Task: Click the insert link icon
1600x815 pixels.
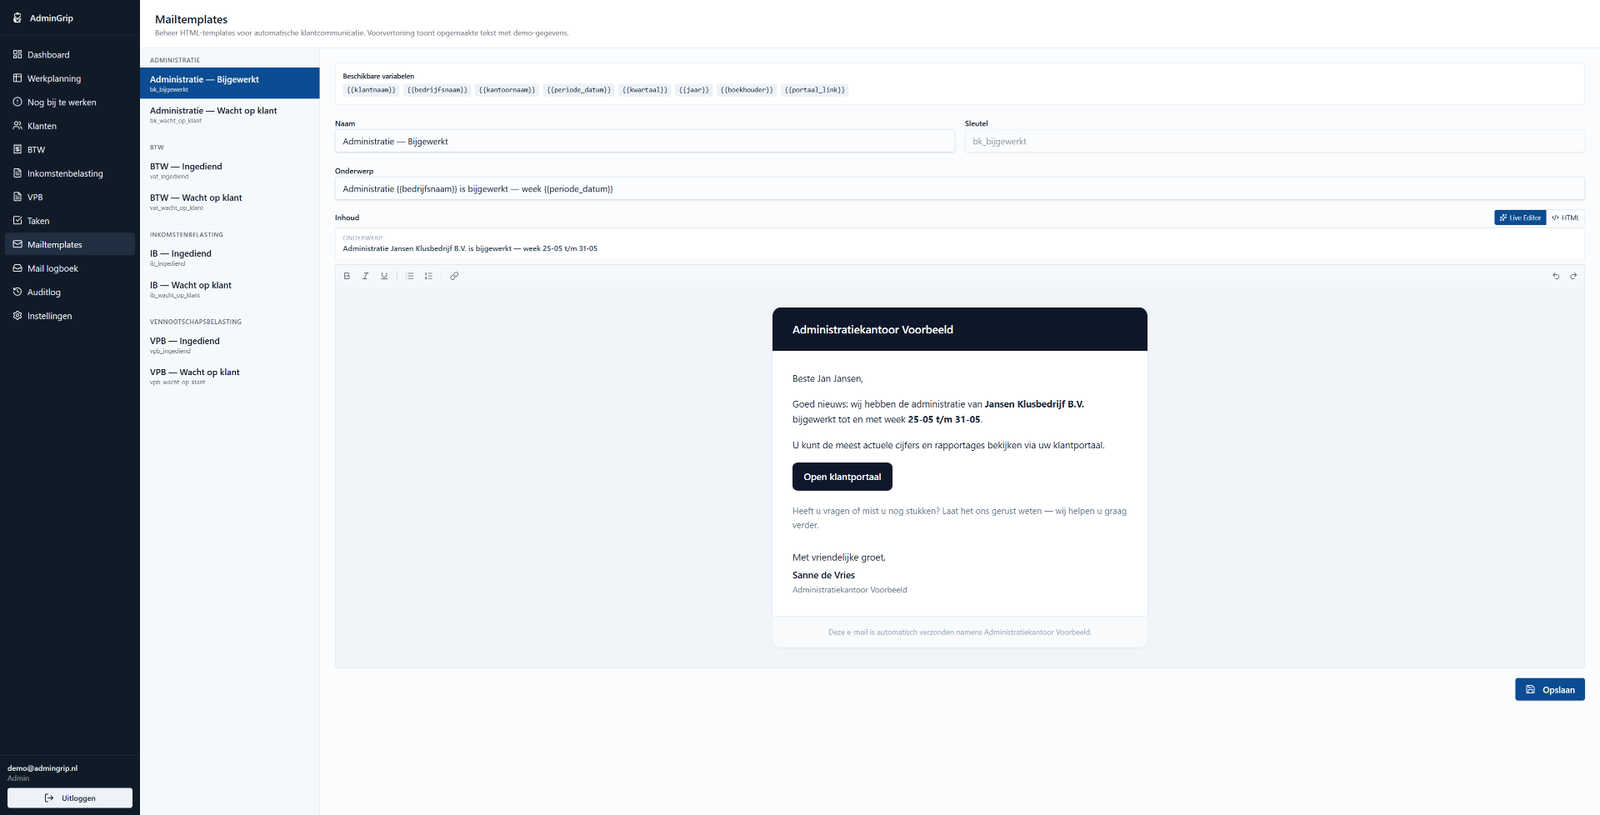Action: pyautogui.click(x=454, y=276)
